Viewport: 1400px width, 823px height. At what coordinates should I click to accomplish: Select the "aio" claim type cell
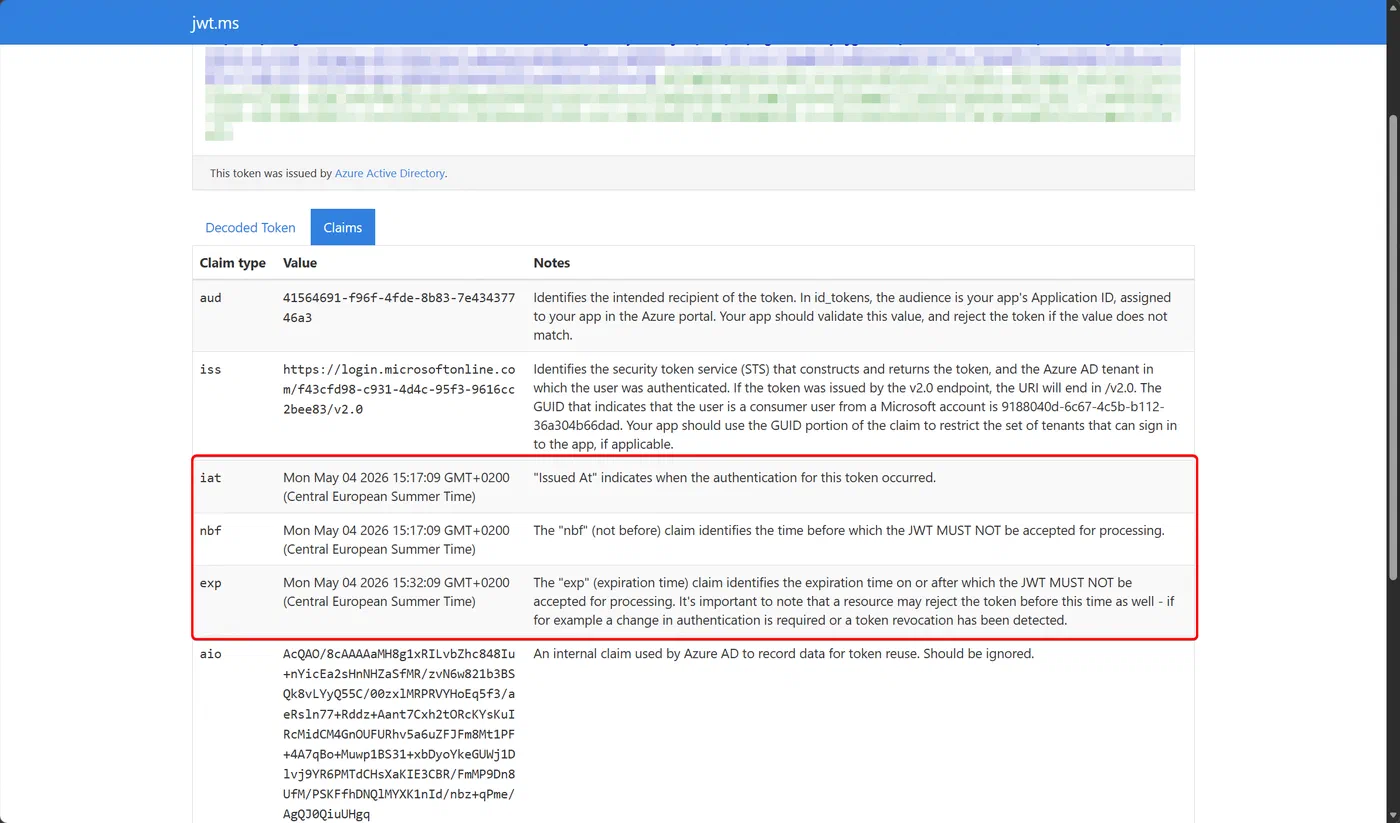point(210,654)
